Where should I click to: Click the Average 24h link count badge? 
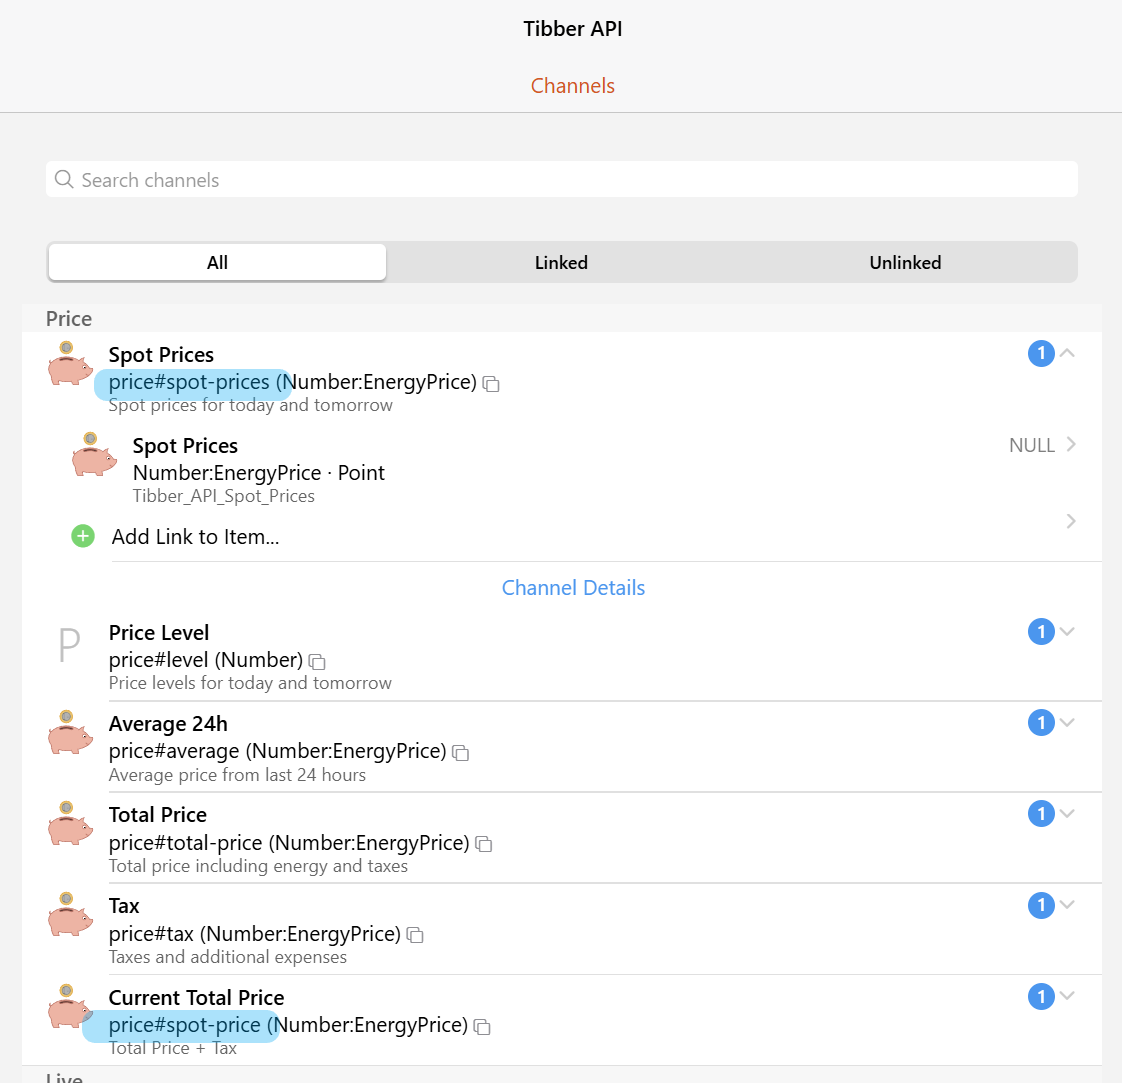tap(1041, 722)
